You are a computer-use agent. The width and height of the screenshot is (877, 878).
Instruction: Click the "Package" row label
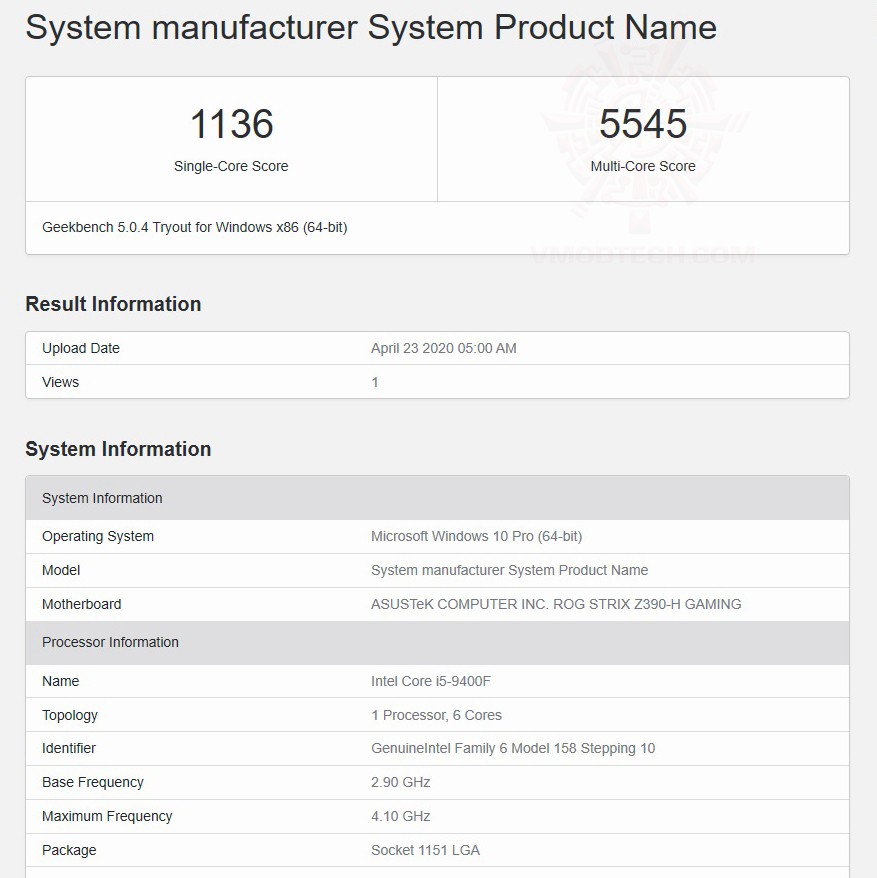pyautogui.click(x=69, y=850)
